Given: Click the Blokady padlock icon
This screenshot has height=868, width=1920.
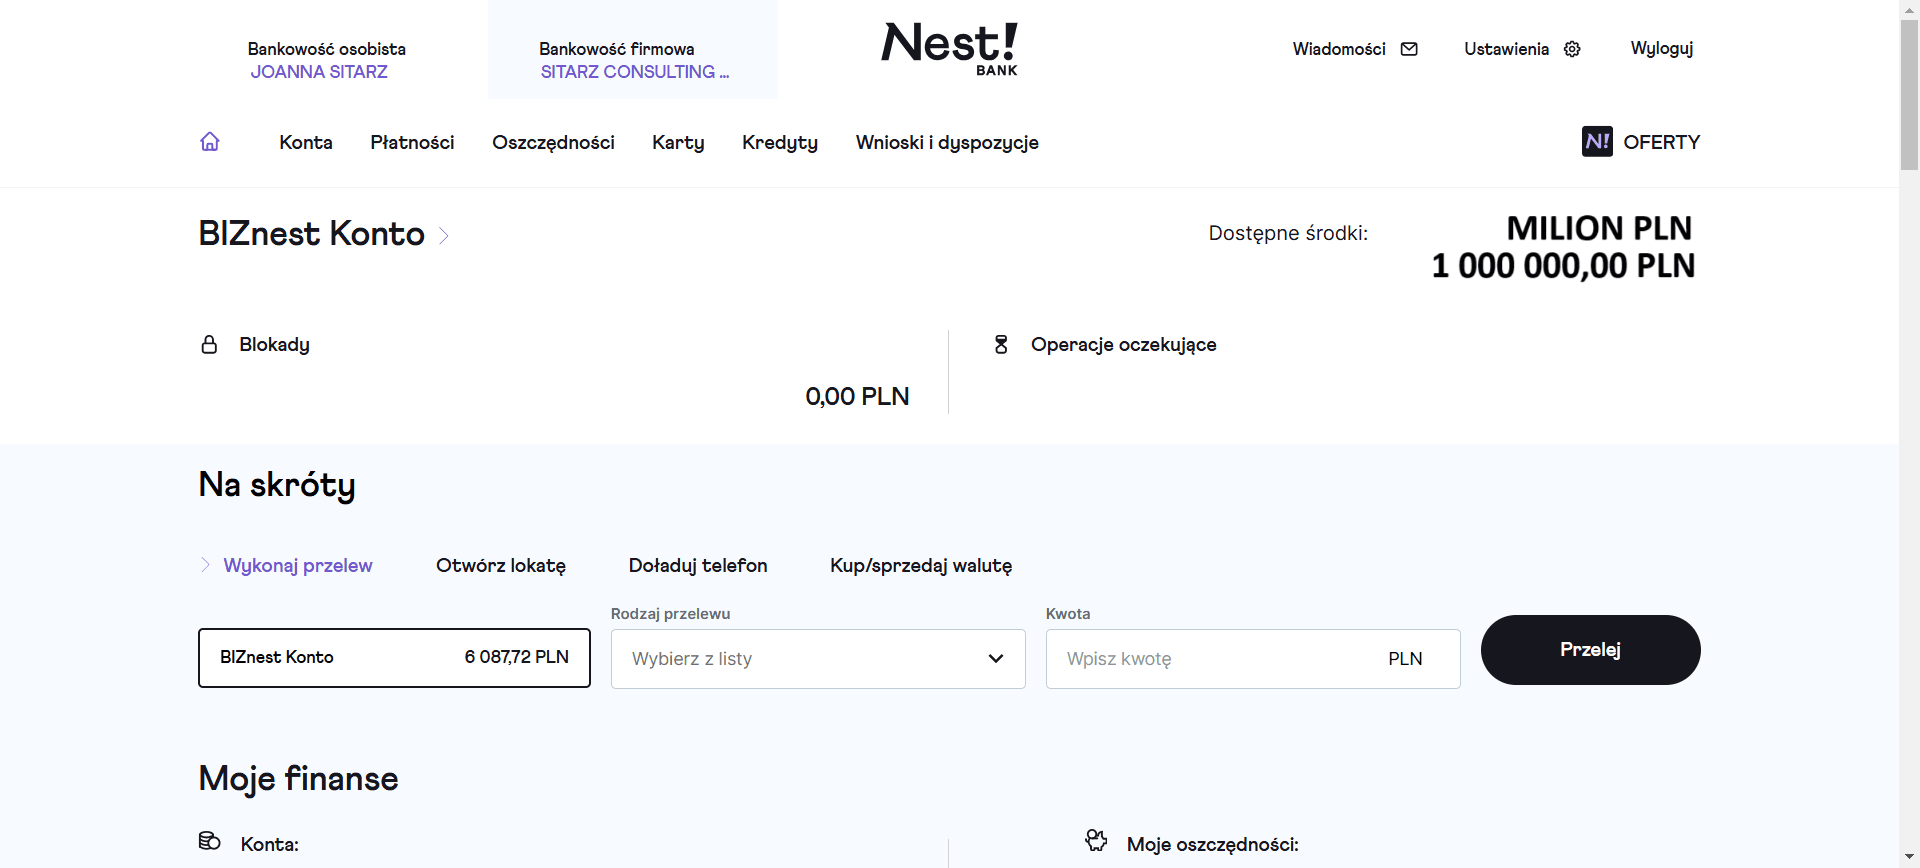Looking at the screenshot, I should click(209, 345).
